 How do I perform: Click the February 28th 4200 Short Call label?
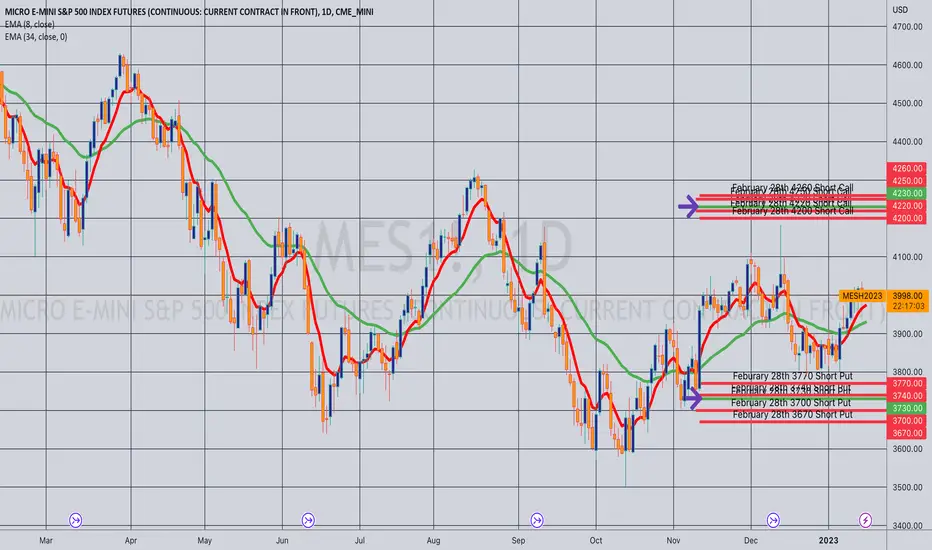pos(792,211)
